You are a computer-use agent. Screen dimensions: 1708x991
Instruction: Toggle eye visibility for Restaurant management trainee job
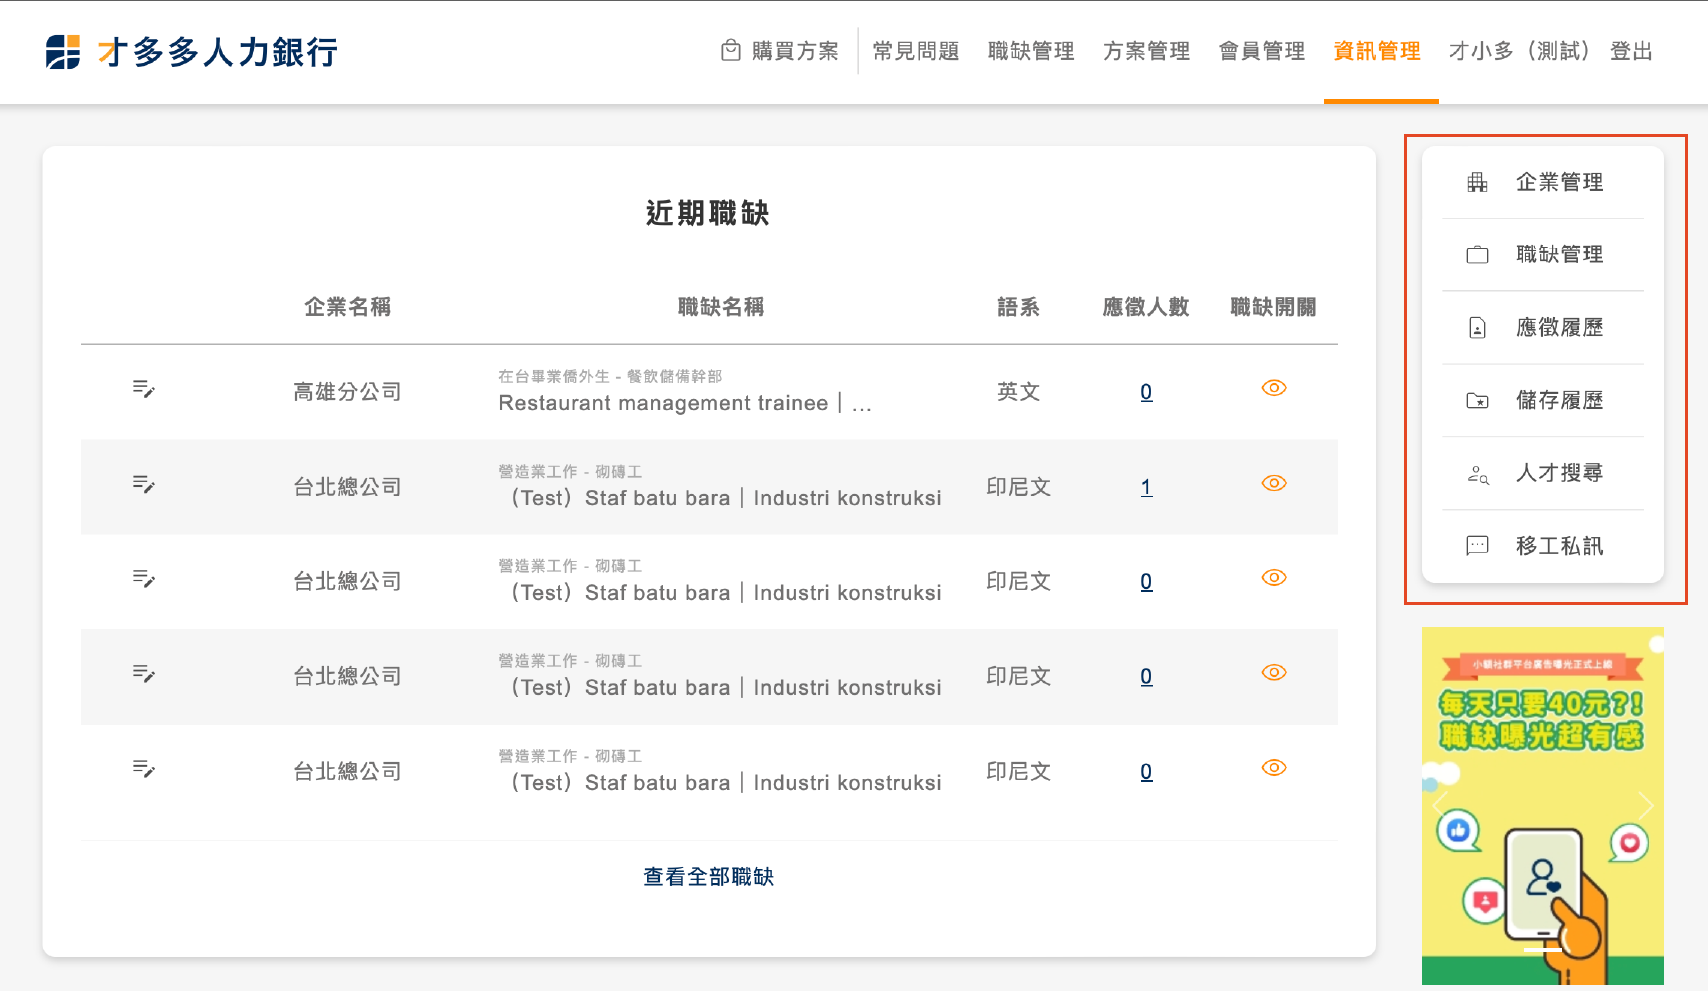[x=1273, y=388]
